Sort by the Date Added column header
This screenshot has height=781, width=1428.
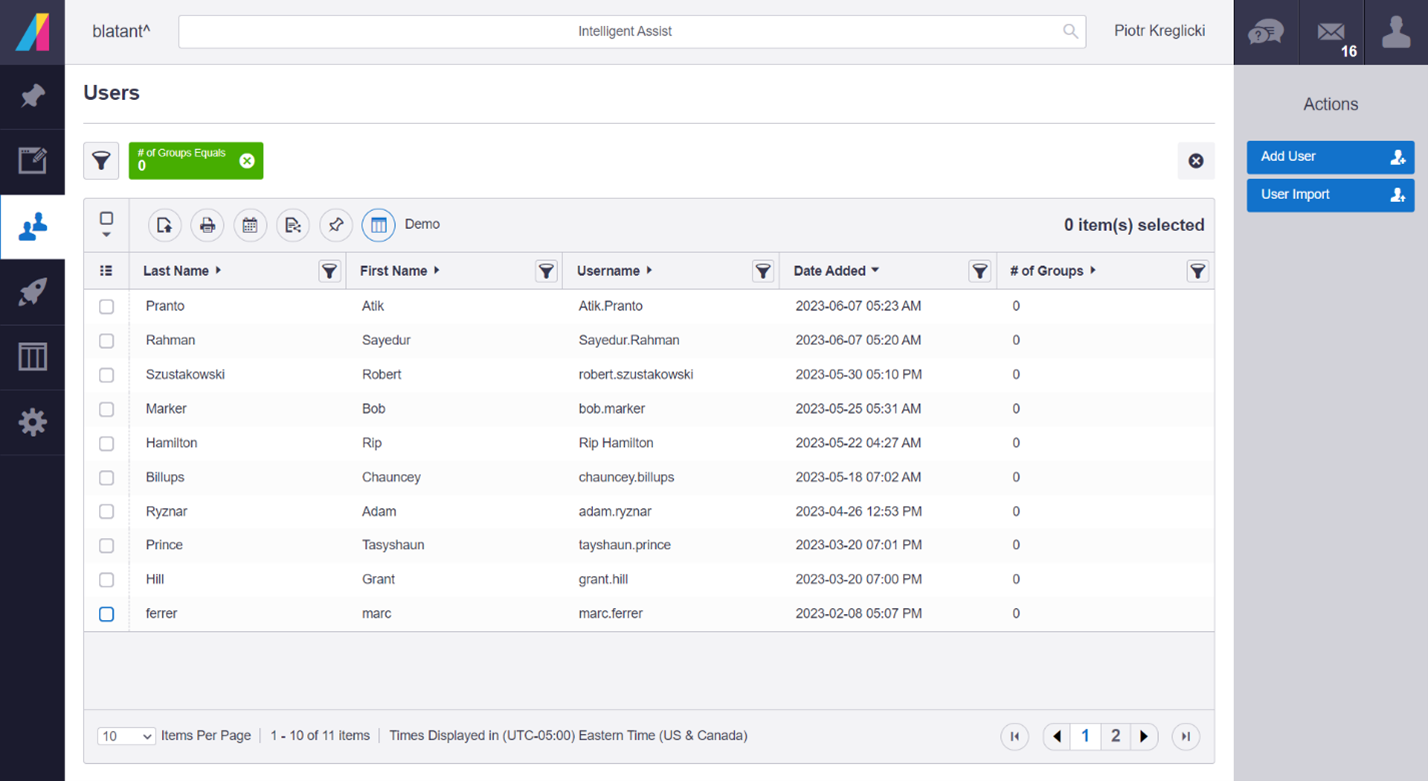tap(836, 271)
